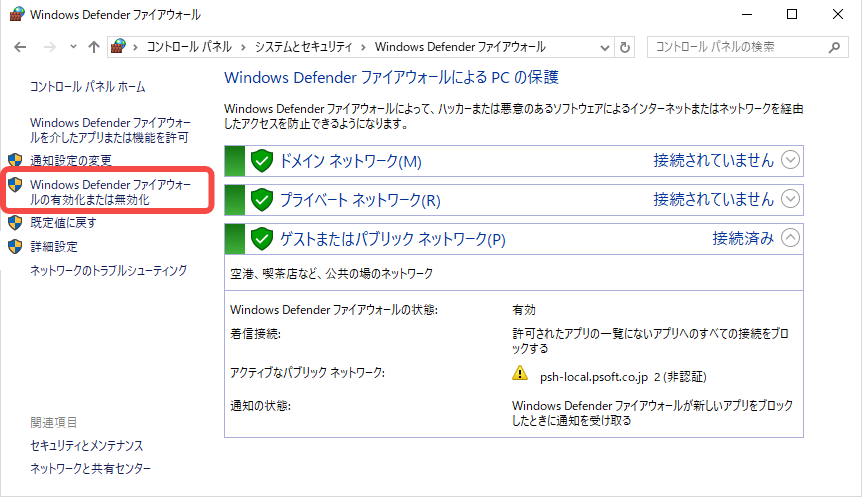Open コントロール パネル ホーム link
The width and height of the screenshot is (864, 499).
pyautogui.click(x=88, y=87)
